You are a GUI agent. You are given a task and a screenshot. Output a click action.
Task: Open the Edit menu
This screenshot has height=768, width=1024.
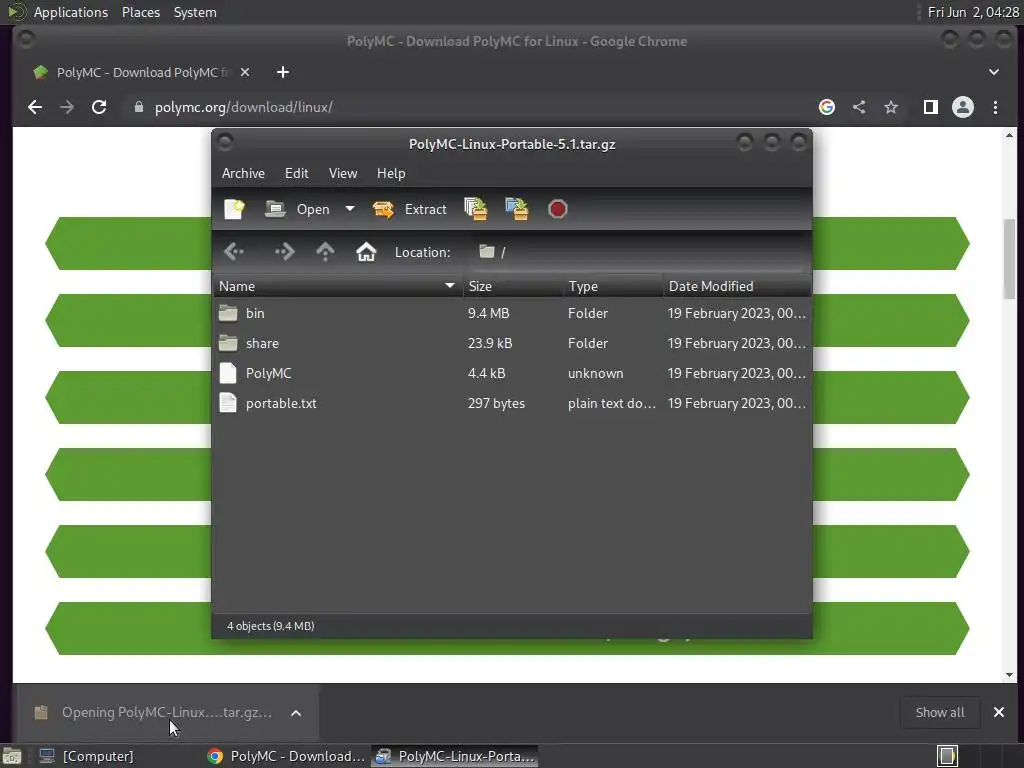[x=296, y=173]
